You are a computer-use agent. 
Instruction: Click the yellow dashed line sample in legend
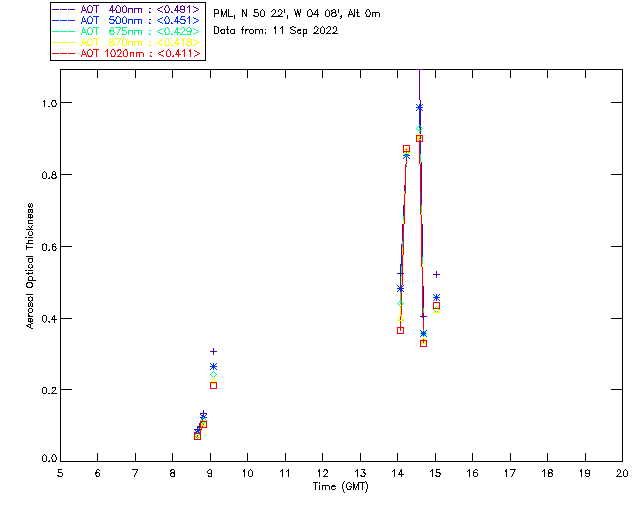tap(64, 42)
